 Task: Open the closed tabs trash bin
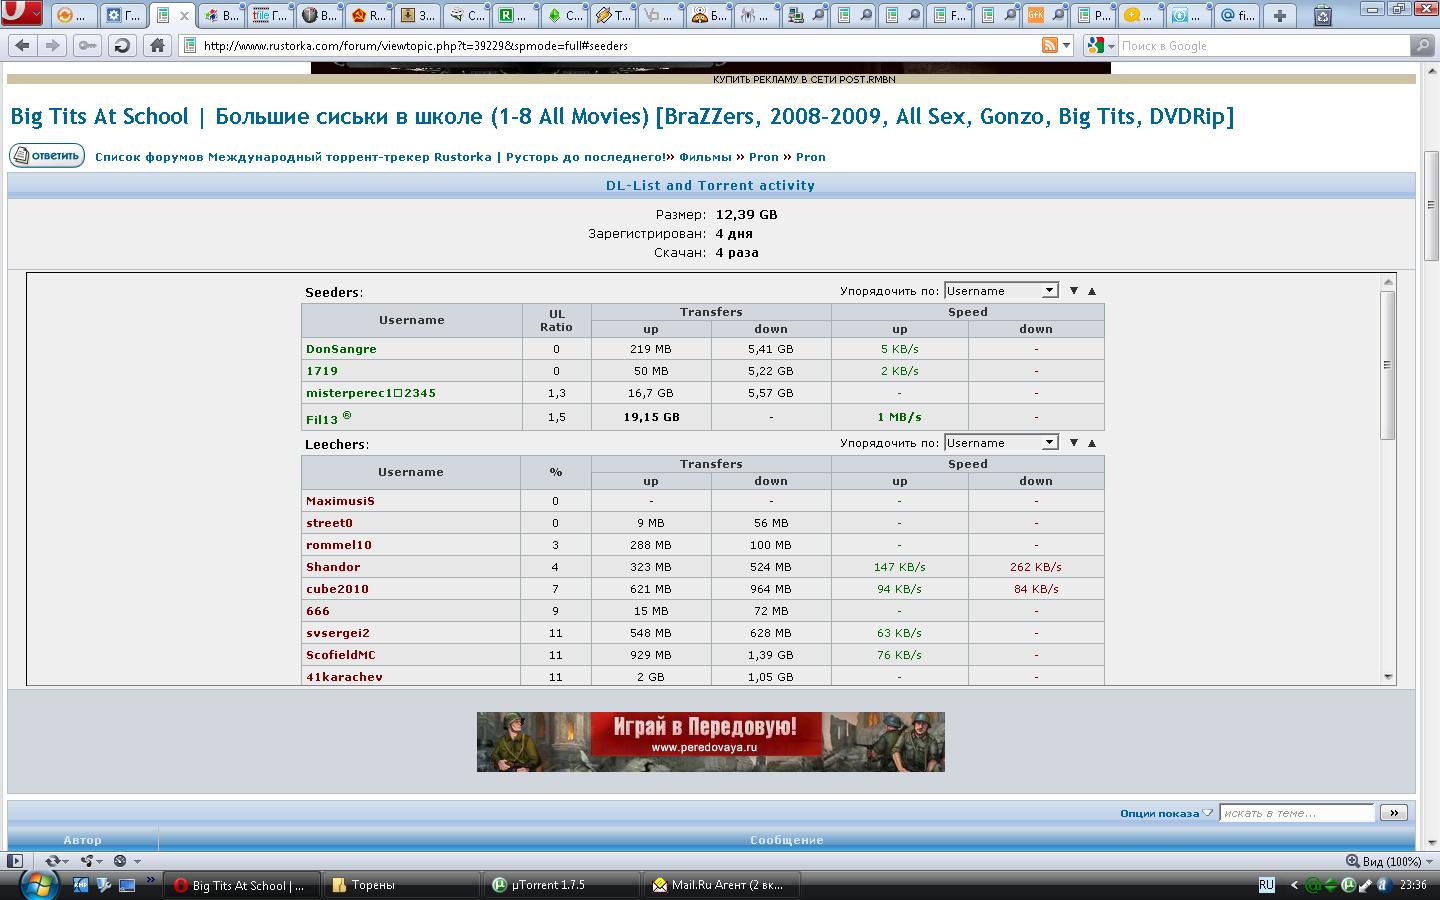click(x=1323, y=15)
